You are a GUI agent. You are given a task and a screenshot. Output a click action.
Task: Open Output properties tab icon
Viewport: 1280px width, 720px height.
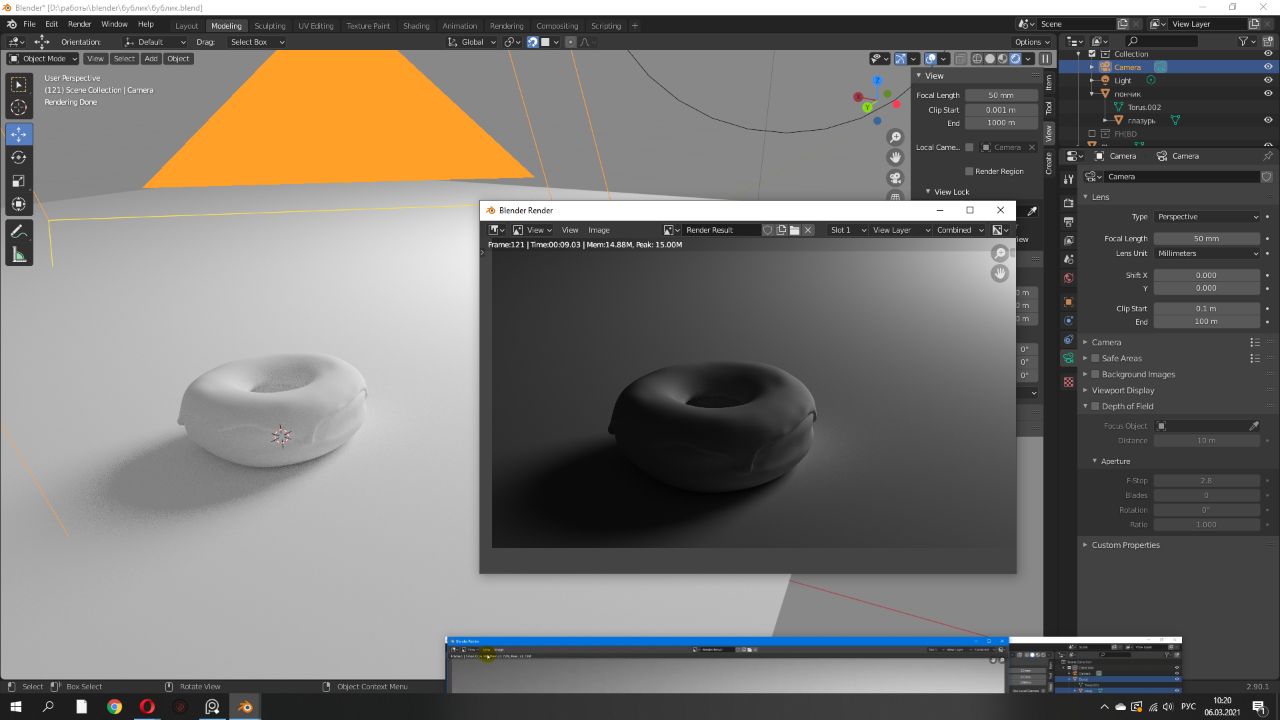click(x=1068, y=222)
